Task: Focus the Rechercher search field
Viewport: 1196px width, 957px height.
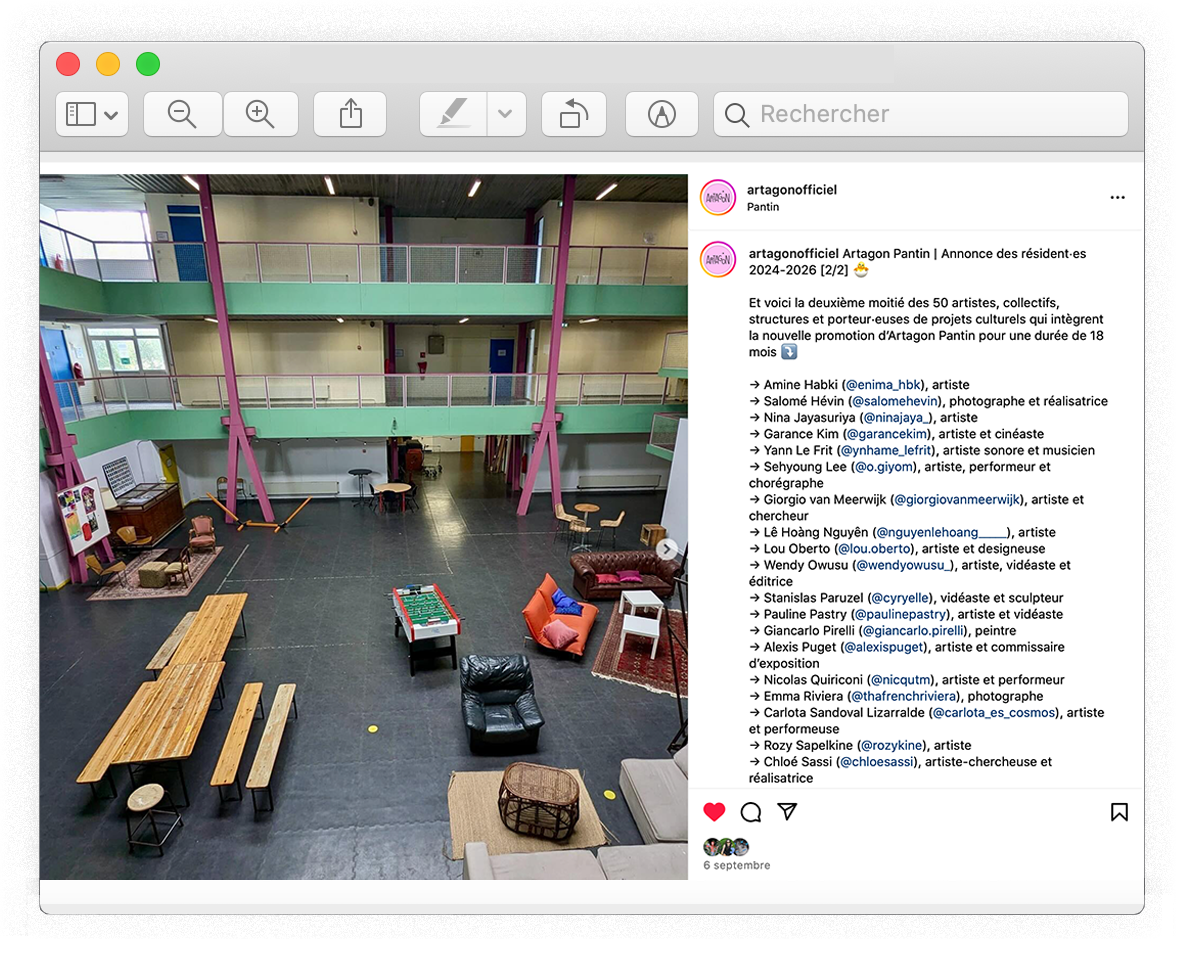Action: click(x=921, y=114)
